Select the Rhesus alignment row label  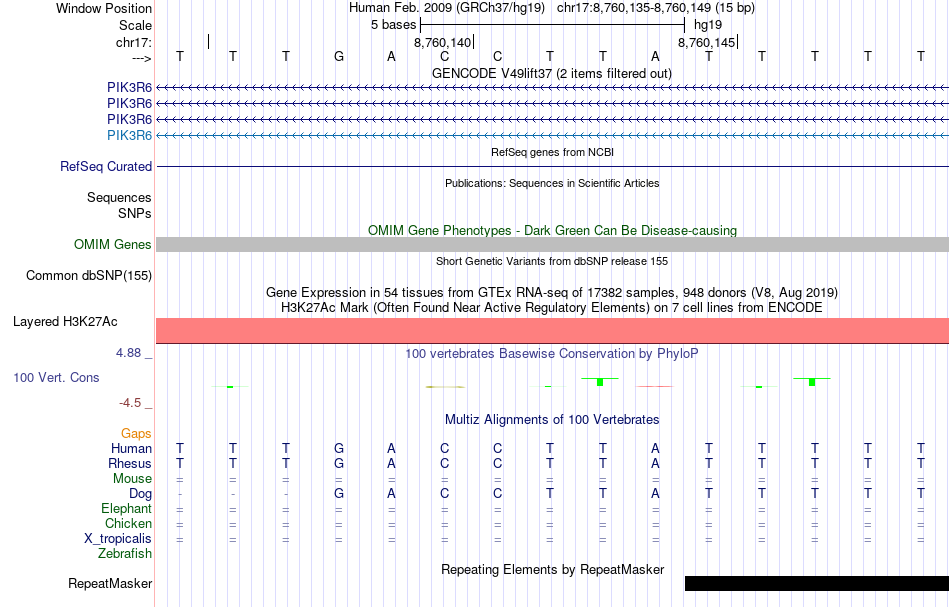(130, 463)
